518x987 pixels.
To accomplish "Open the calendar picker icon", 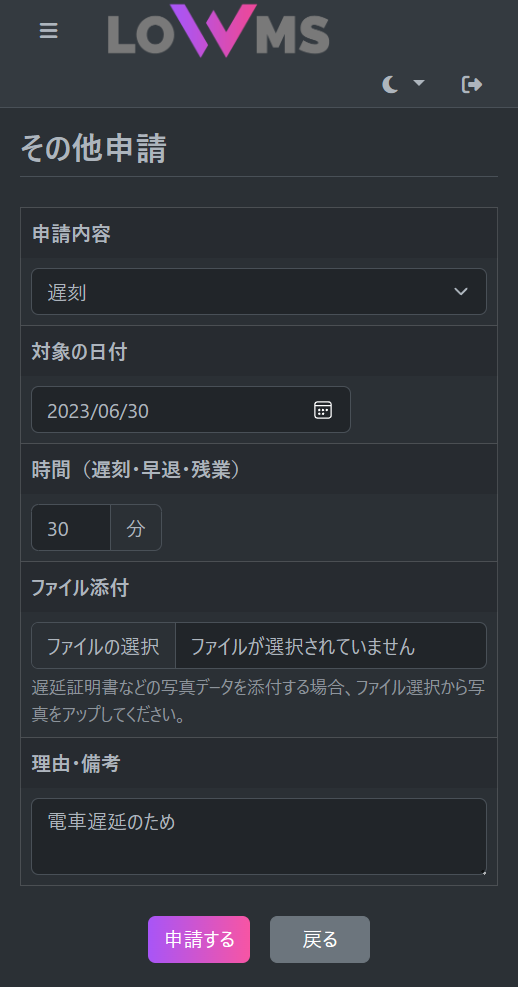I will point(323,410).
